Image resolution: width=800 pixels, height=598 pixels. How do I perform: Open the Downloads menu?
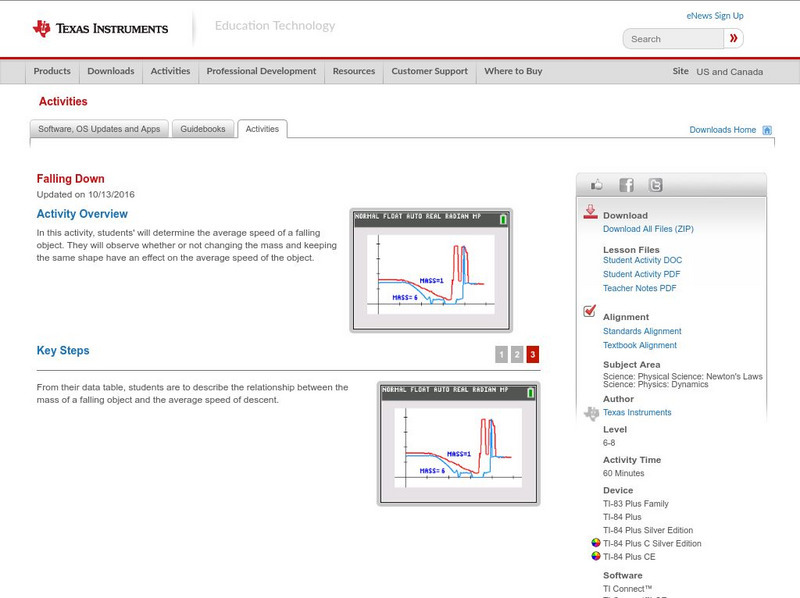(110, 71)
